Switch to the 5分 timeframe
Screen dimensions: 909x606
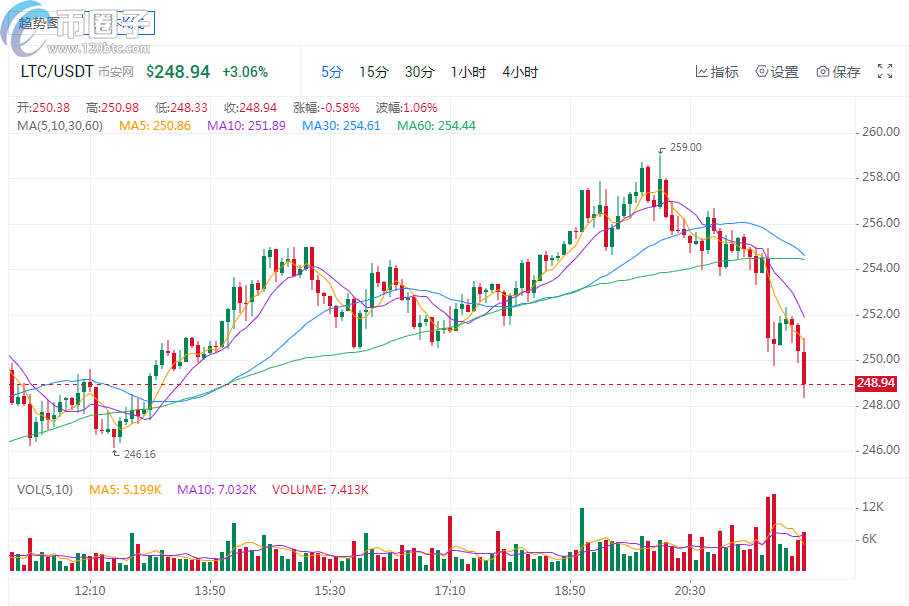[332, 72]
